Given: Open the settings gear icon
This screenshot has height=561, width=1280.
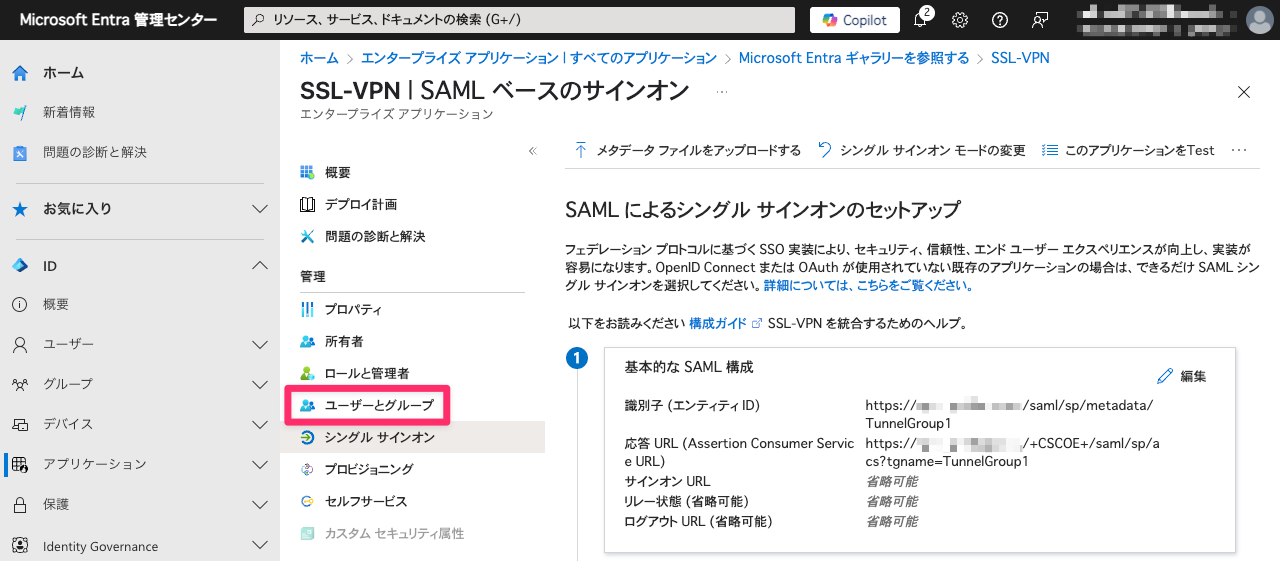Looking at the screenshot, I should click(x=960, y=20).
